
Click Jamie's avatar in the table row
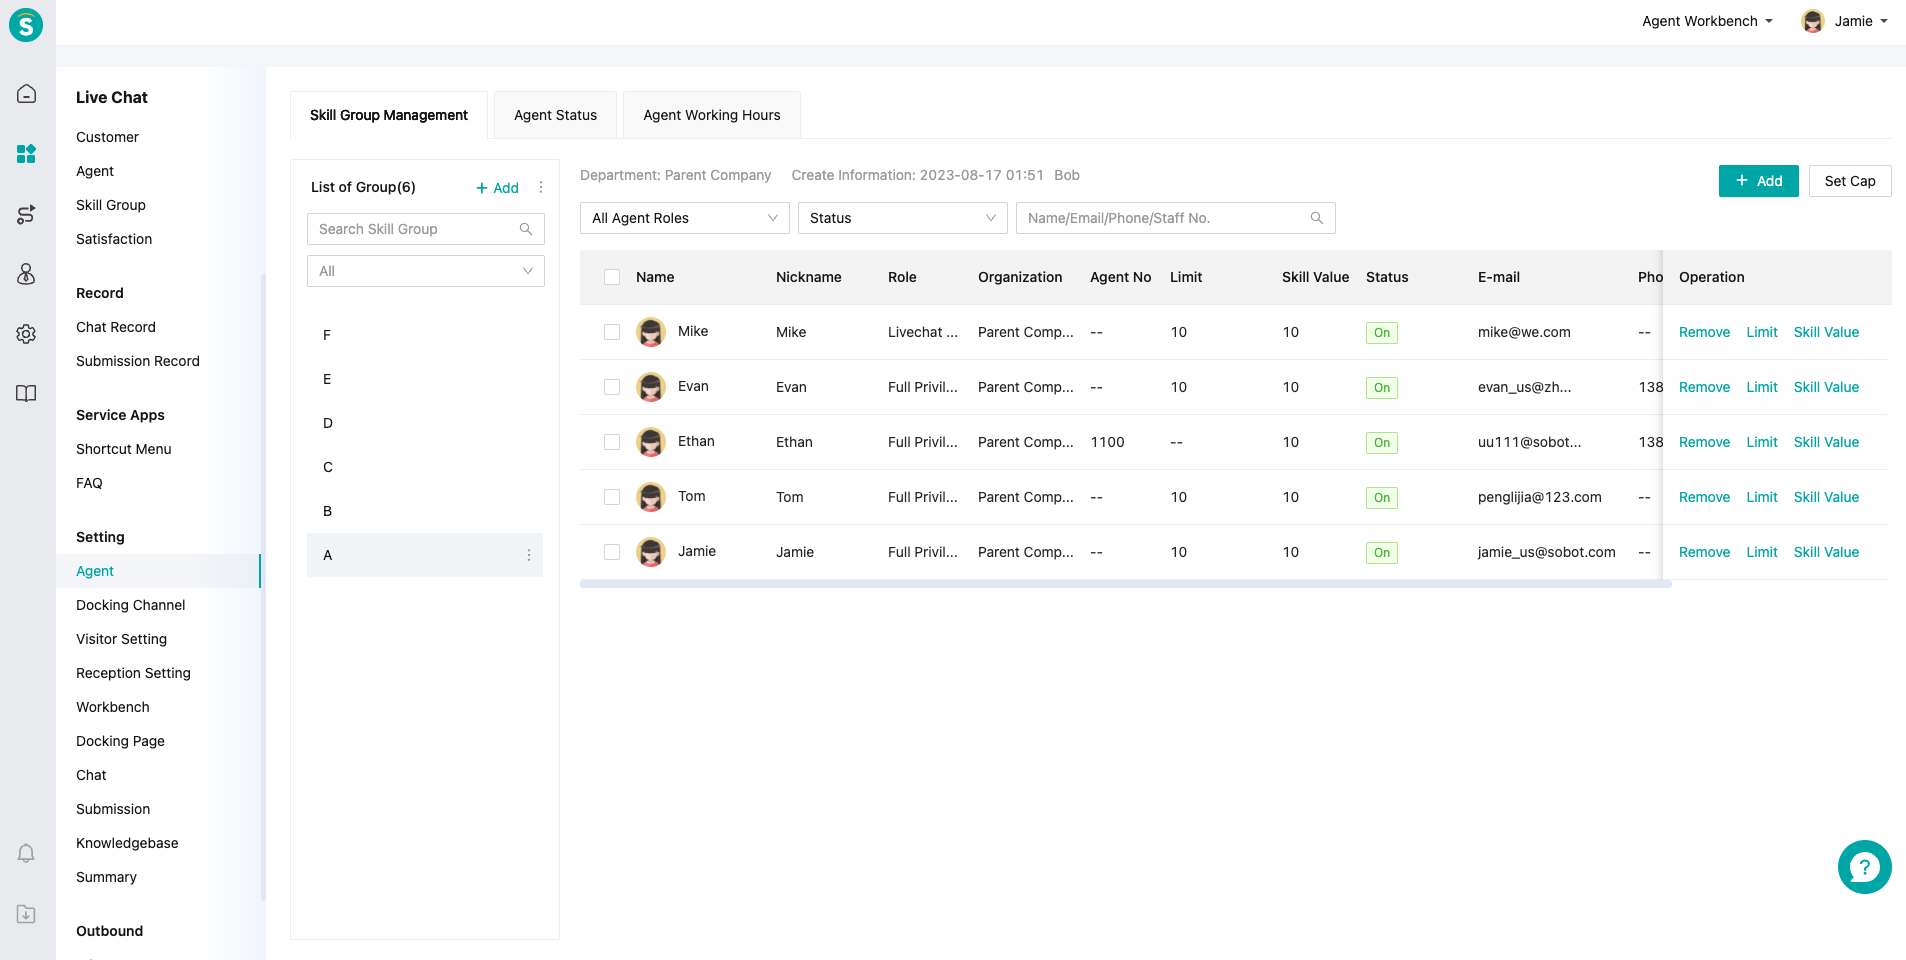pos(651,552)
